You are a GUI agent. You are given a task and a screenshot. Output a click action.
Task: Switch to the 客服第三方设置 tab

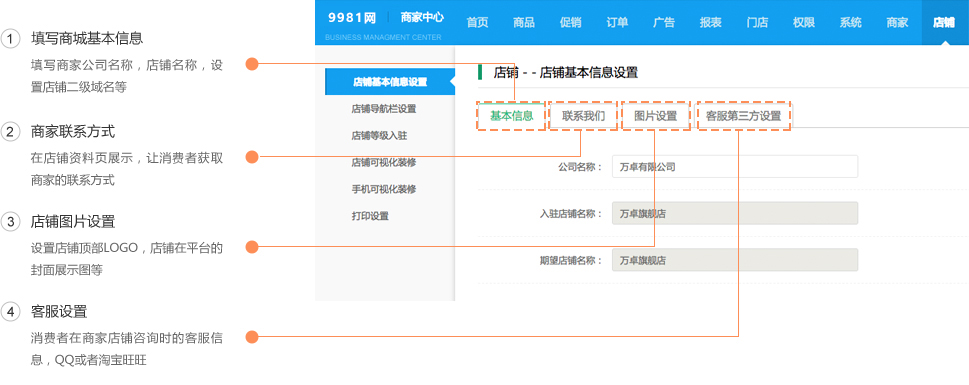(x=744, y=116)
